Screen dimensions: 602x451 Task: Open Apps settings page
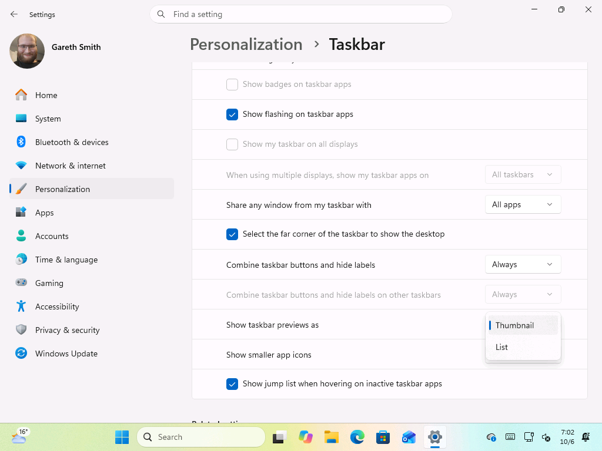92,212
